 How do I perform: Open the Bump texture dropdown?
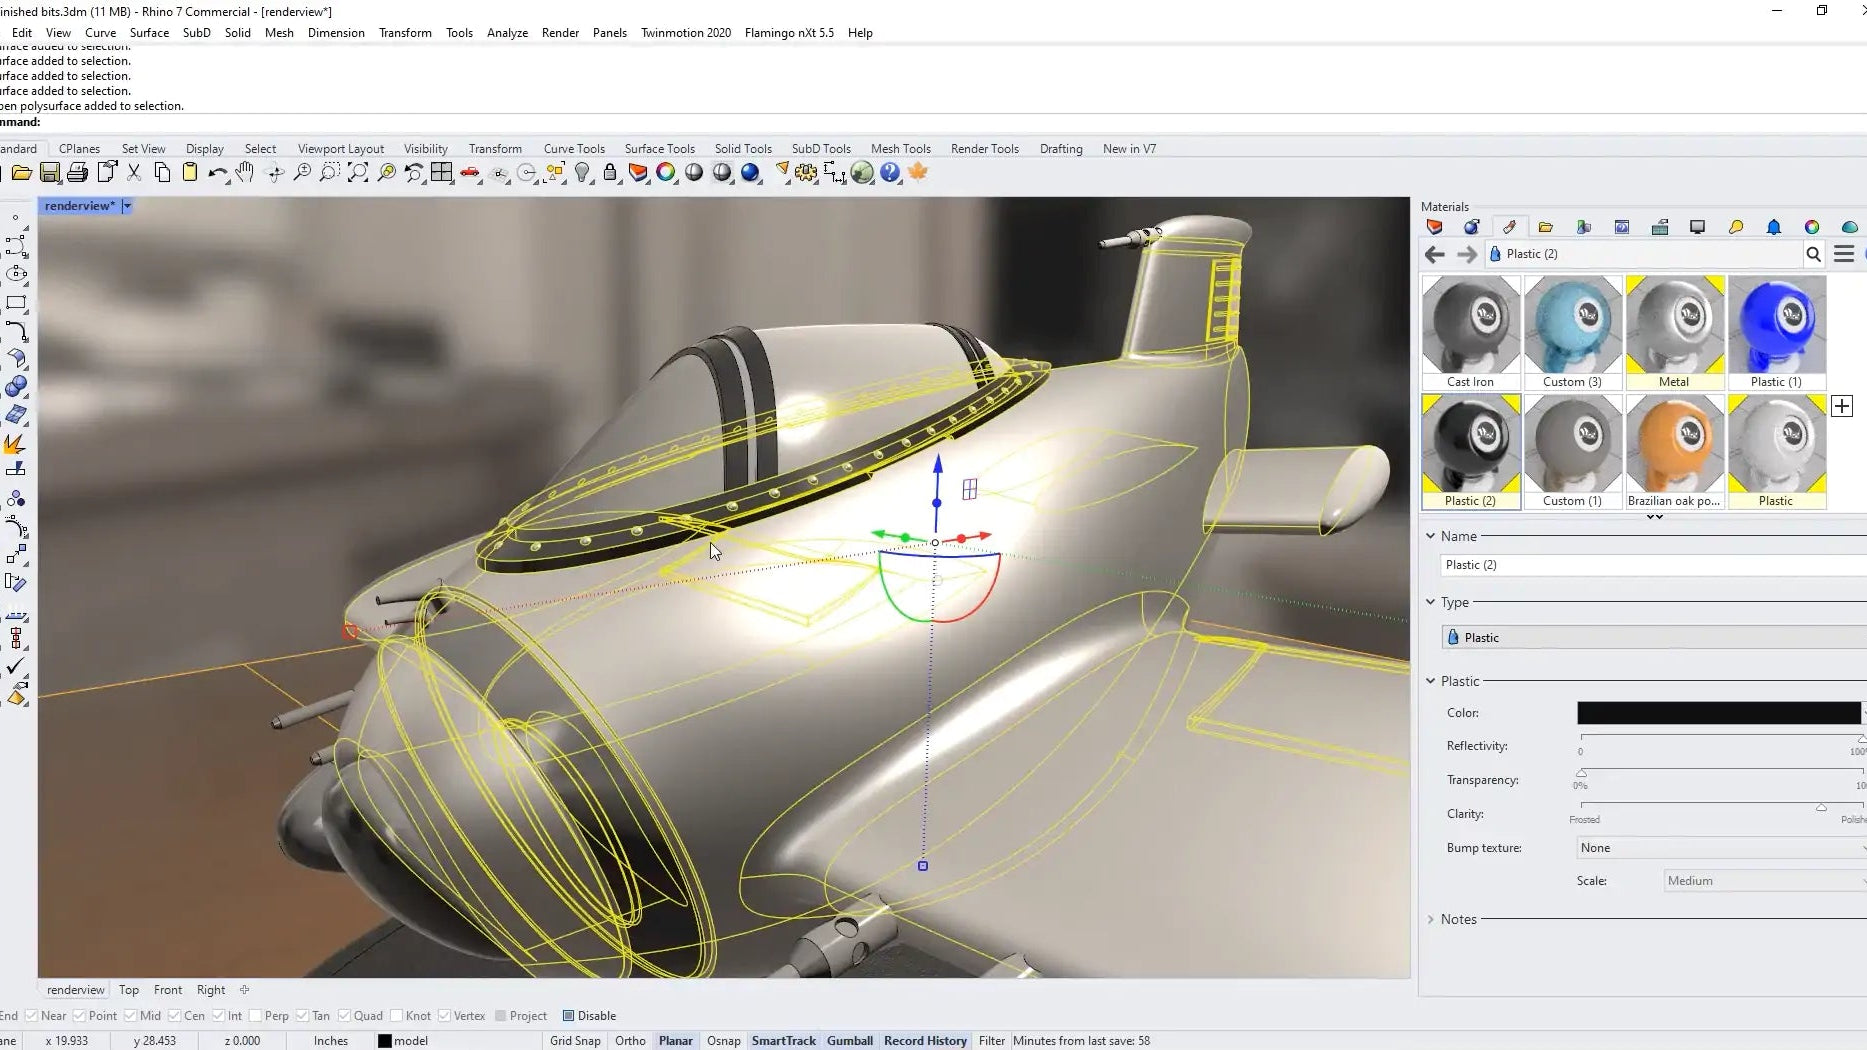tap(1720, 848)
